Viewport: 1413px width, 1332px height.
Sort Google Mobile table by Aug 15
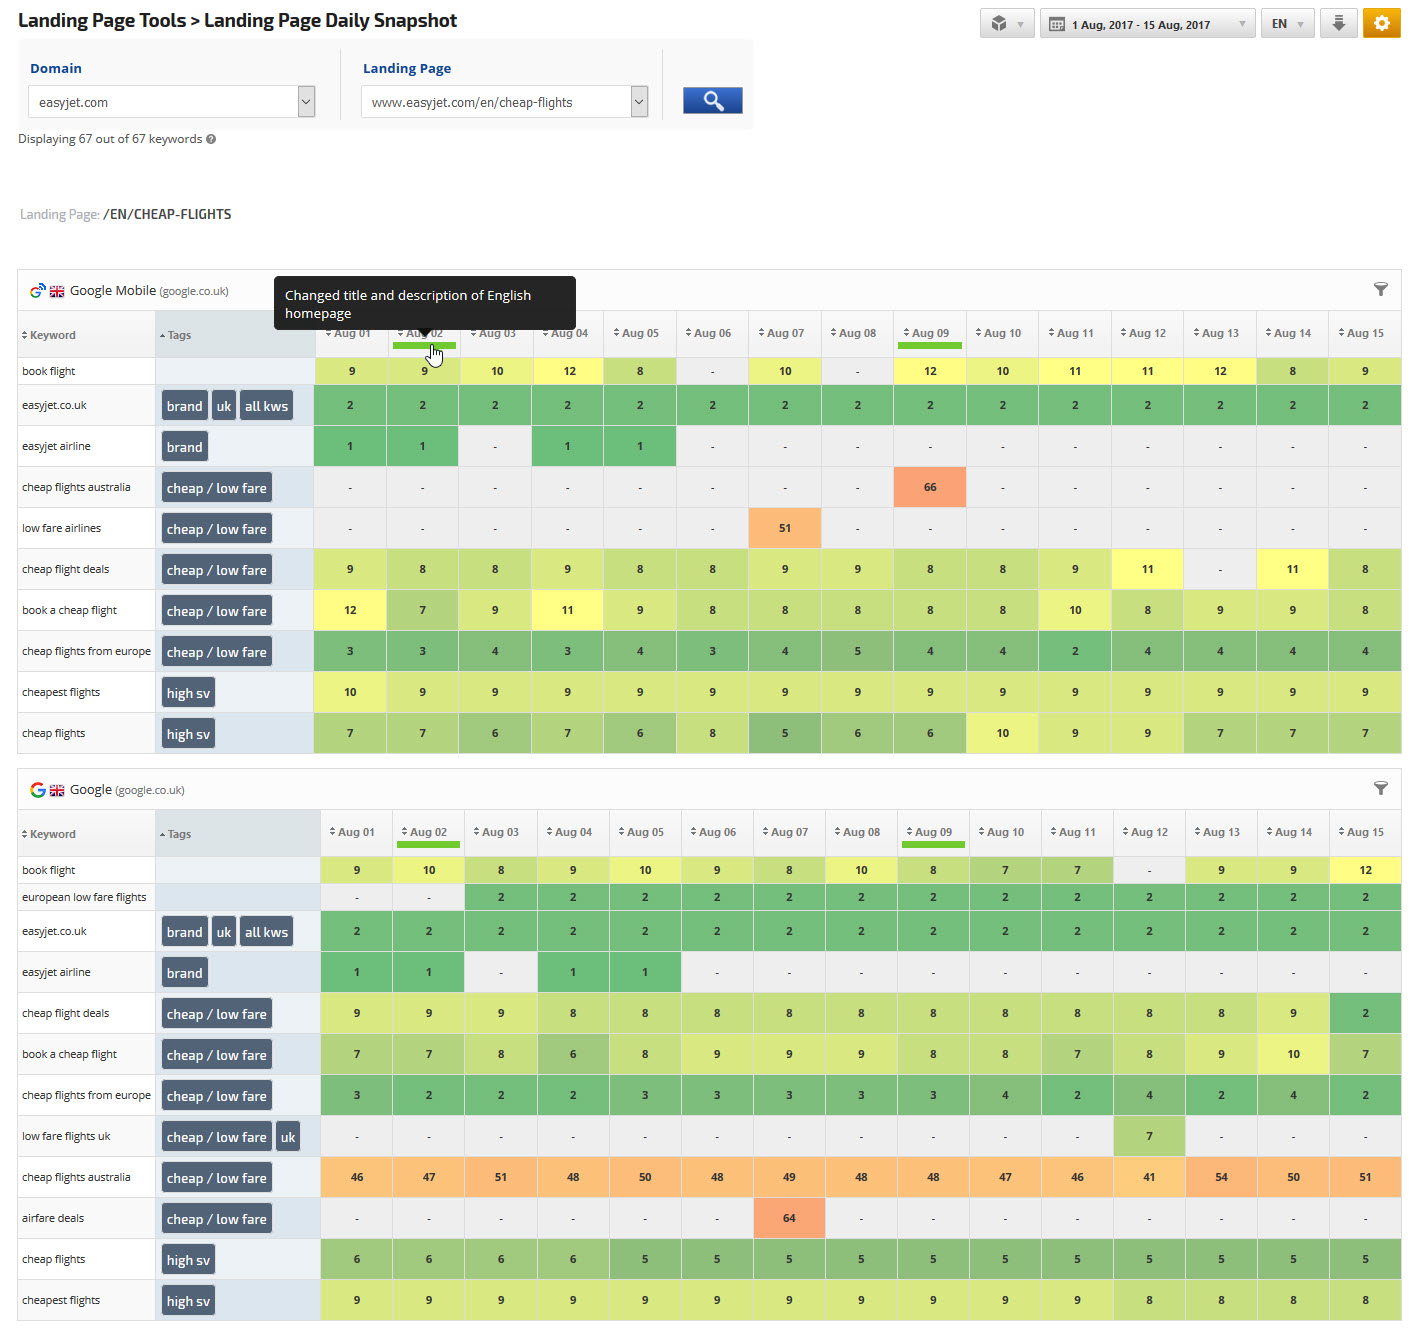1364,333
